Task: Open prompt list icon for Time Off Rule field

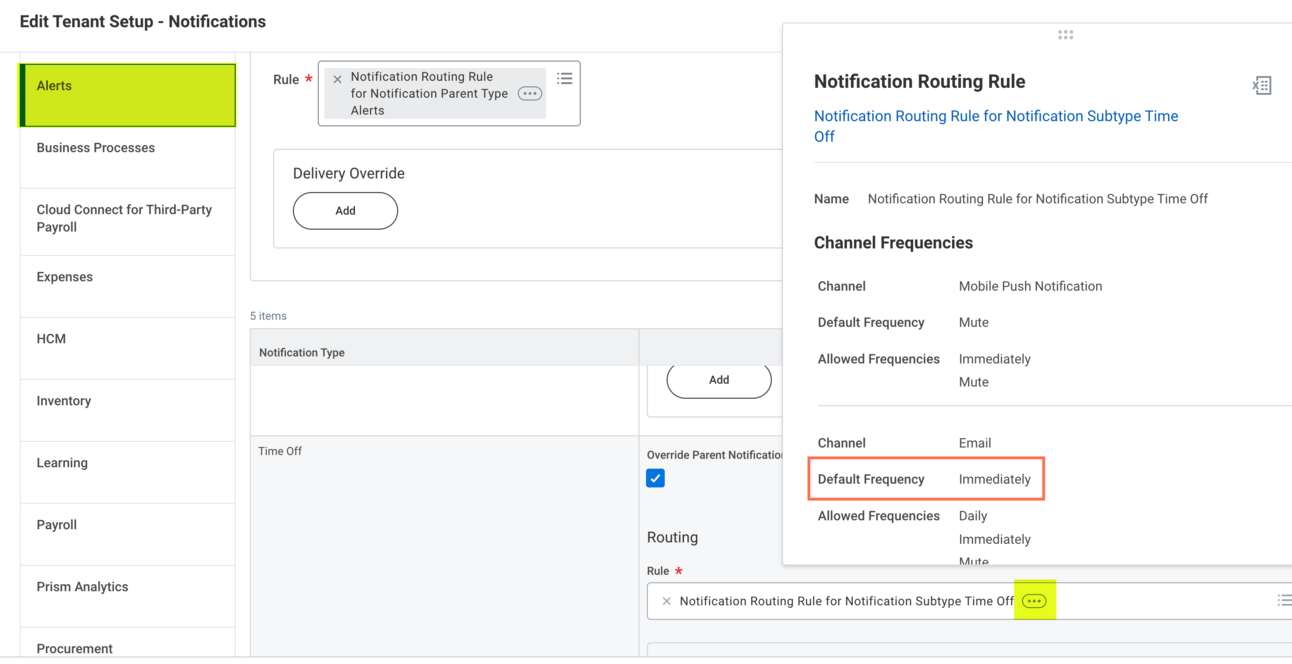Action: pos(1283,600)
